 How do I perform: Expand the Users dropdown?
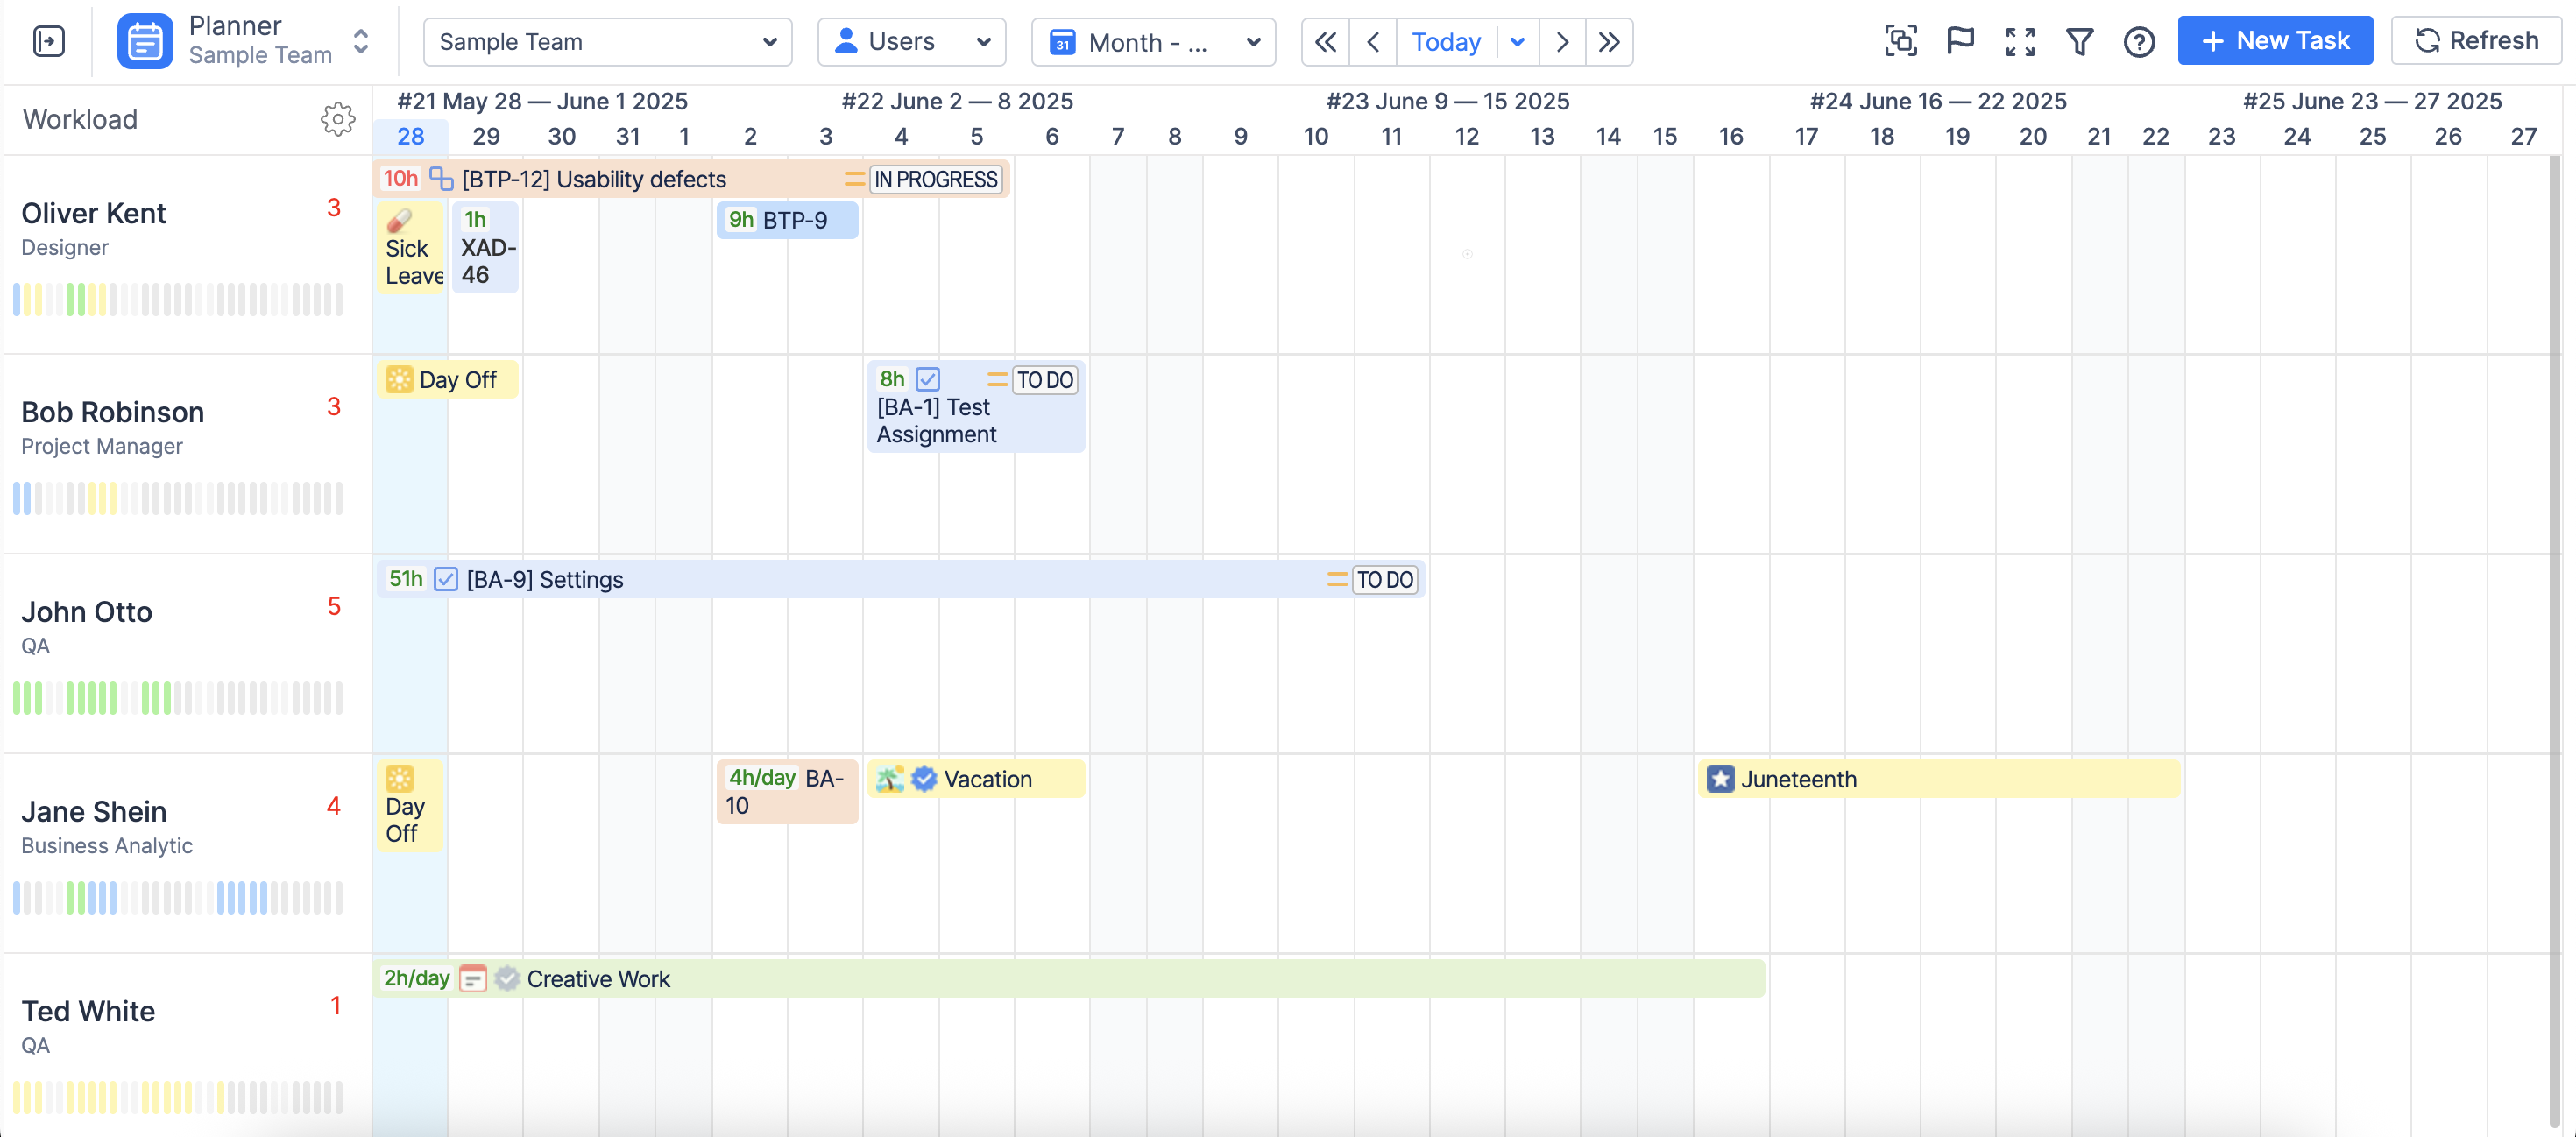pyautogui.click(x=911, y=42)
